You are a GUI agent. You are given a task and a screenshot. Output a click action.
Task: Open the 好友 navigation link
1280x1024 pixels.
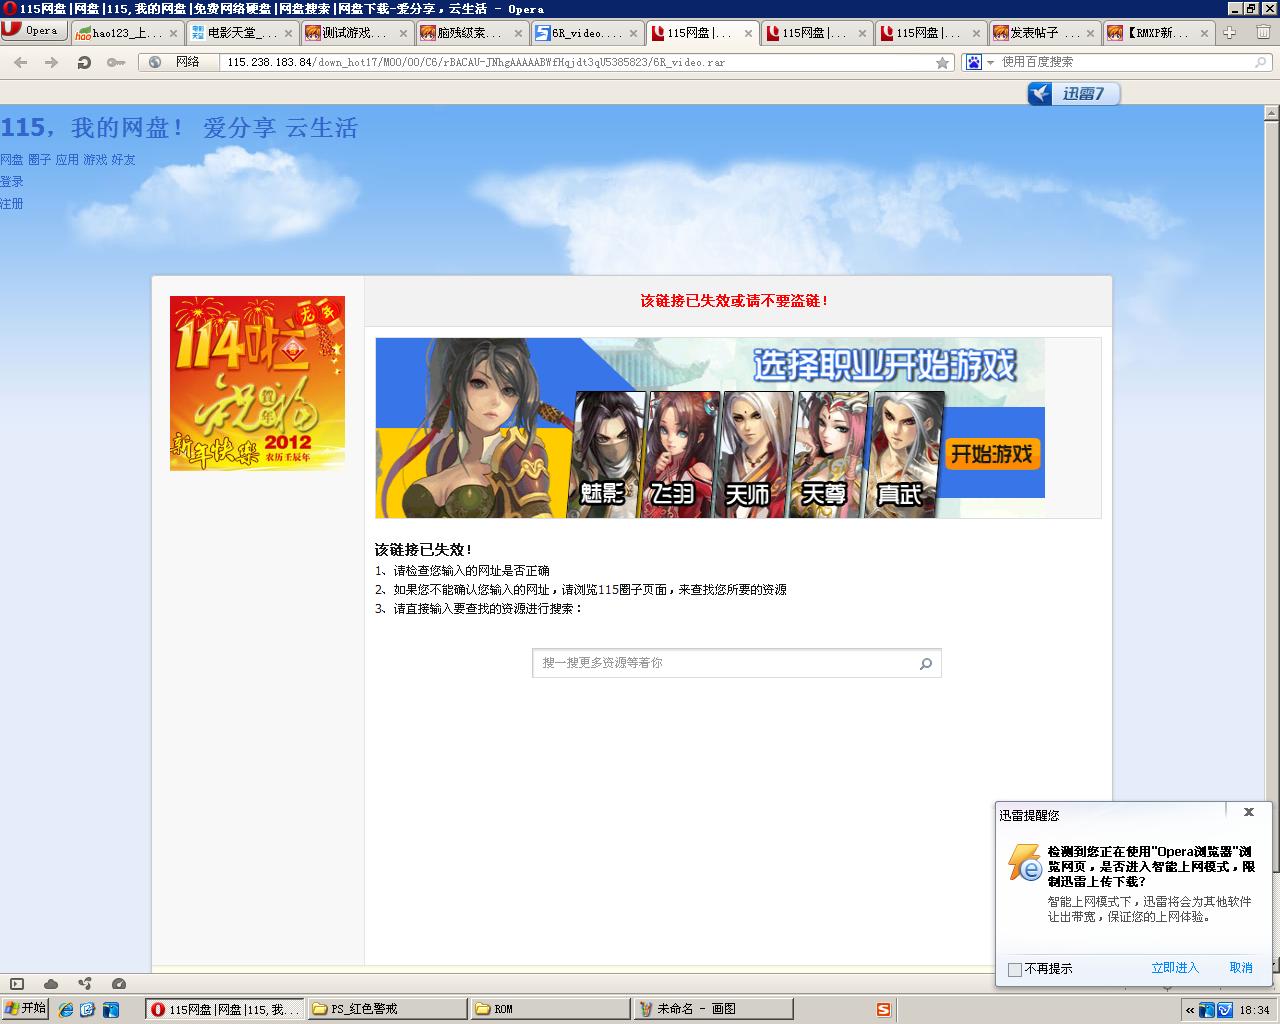(x=123, y=160)
